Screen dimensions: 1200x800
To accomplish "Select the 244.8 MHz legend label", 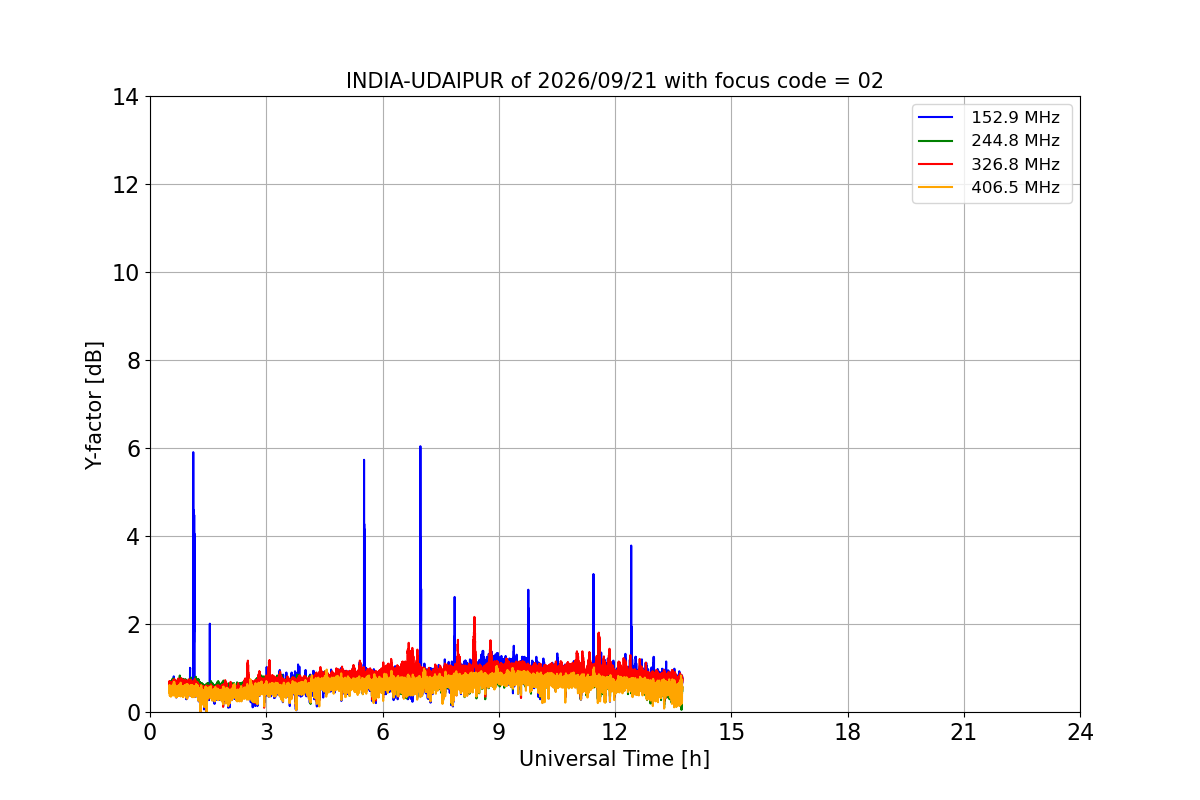I will pos(1016,141).
